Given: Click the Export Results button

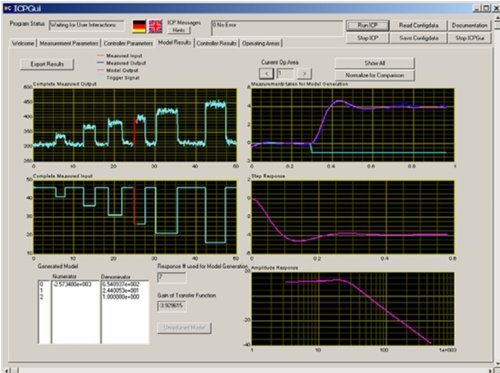Looking at the screenshot, I should coord(47,64).
